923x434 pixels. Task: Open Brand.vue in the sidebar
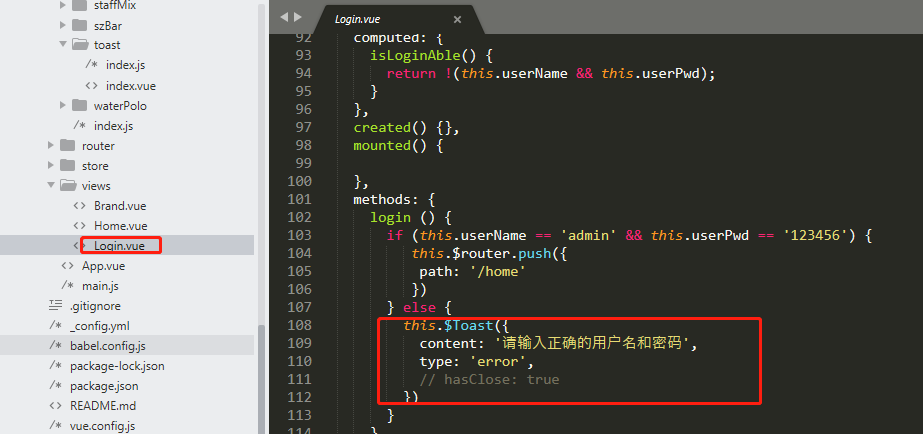[120, 206]
